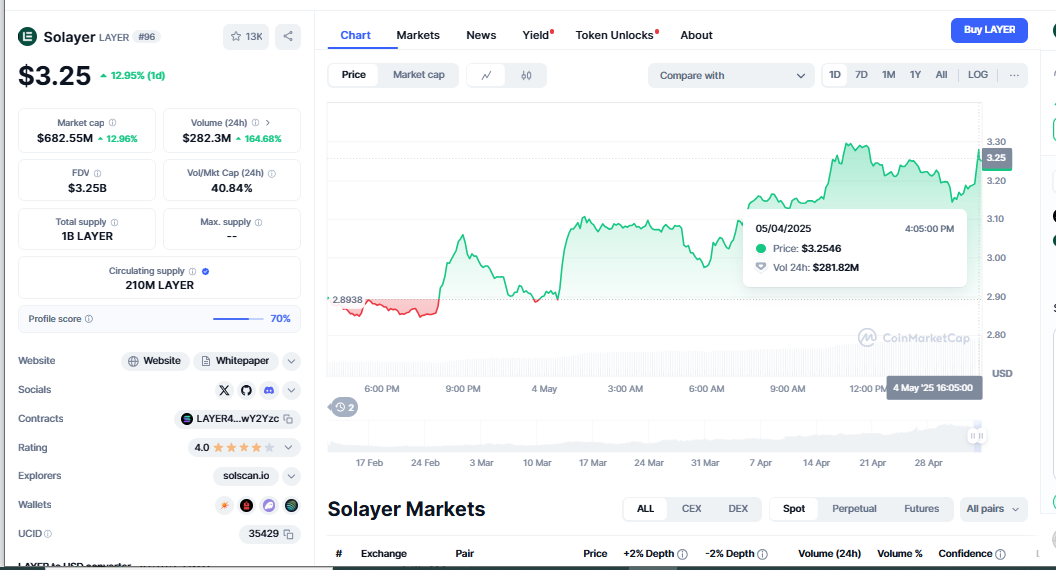Set chart range to 1Y
This screenshot has height=570, width=1056.
915,75
